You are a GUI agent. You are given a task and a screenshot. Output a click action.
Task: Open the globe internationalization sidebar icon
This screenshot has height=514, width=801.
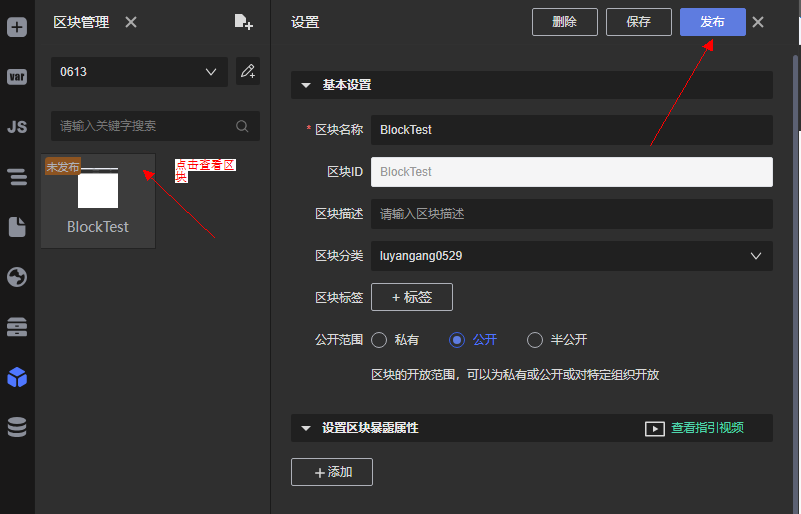[x=17, y=277]
